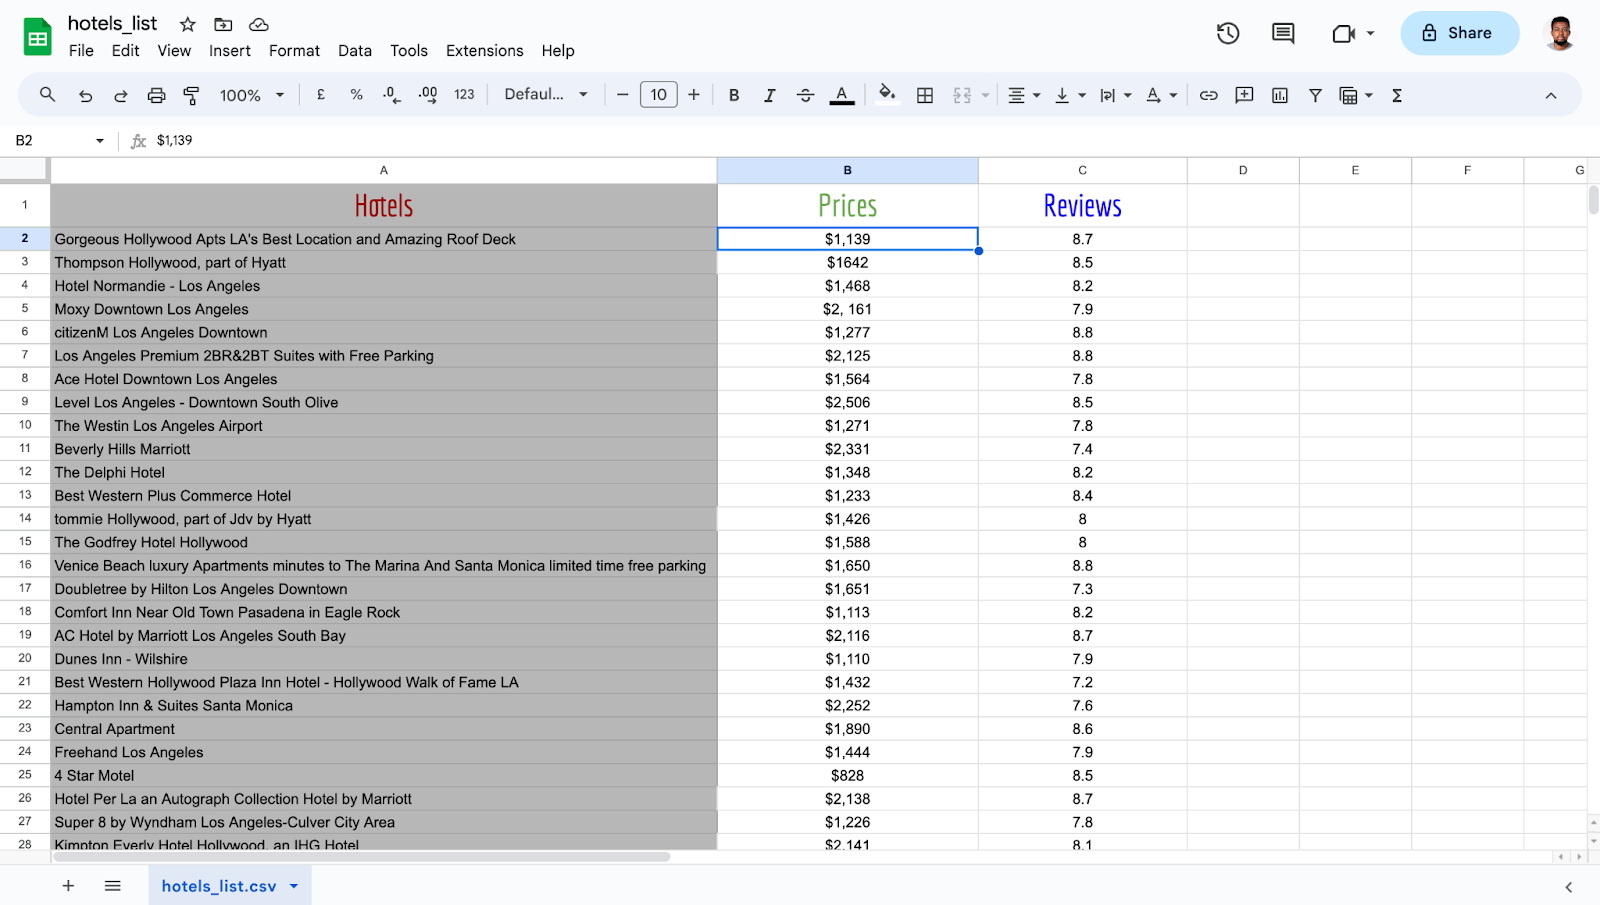Open horizontal align dropdown
Image resolution: width=1600 pixels, height=905 pixels.
point(1024,95)
